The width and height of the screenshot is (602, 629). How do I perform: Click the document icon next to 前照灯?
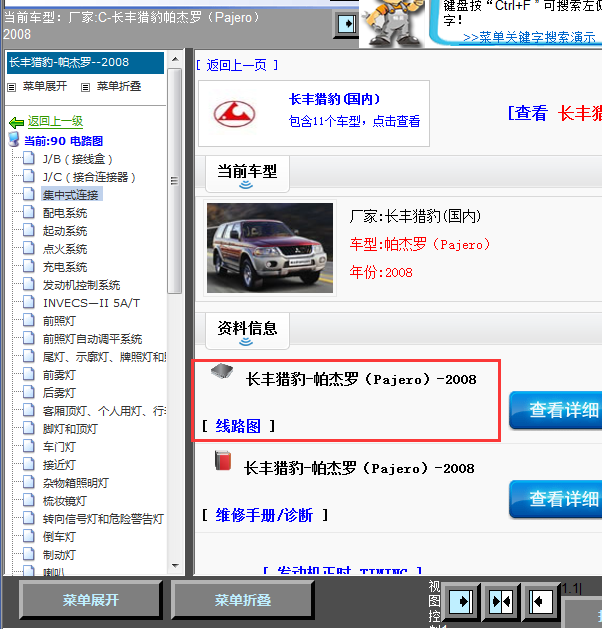28,320
